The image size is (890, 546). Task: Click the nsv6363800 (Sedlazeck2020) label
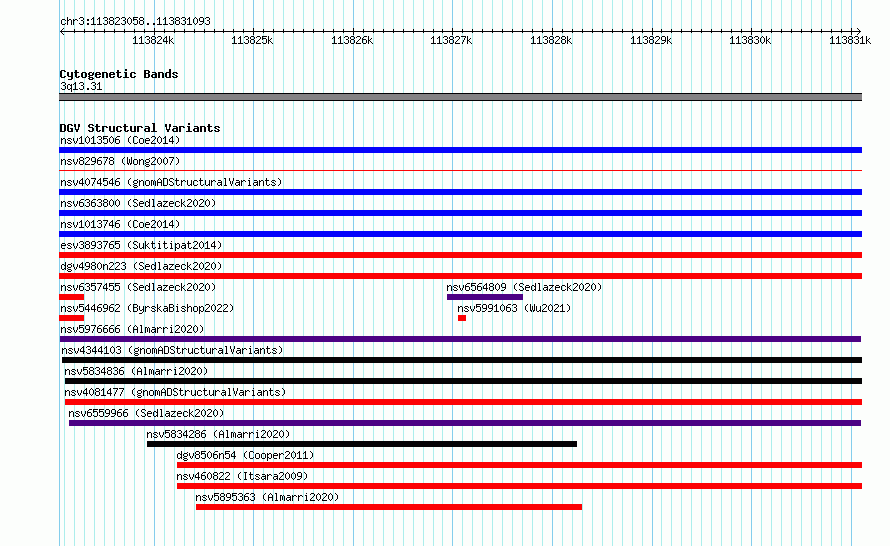coord(138,203)
